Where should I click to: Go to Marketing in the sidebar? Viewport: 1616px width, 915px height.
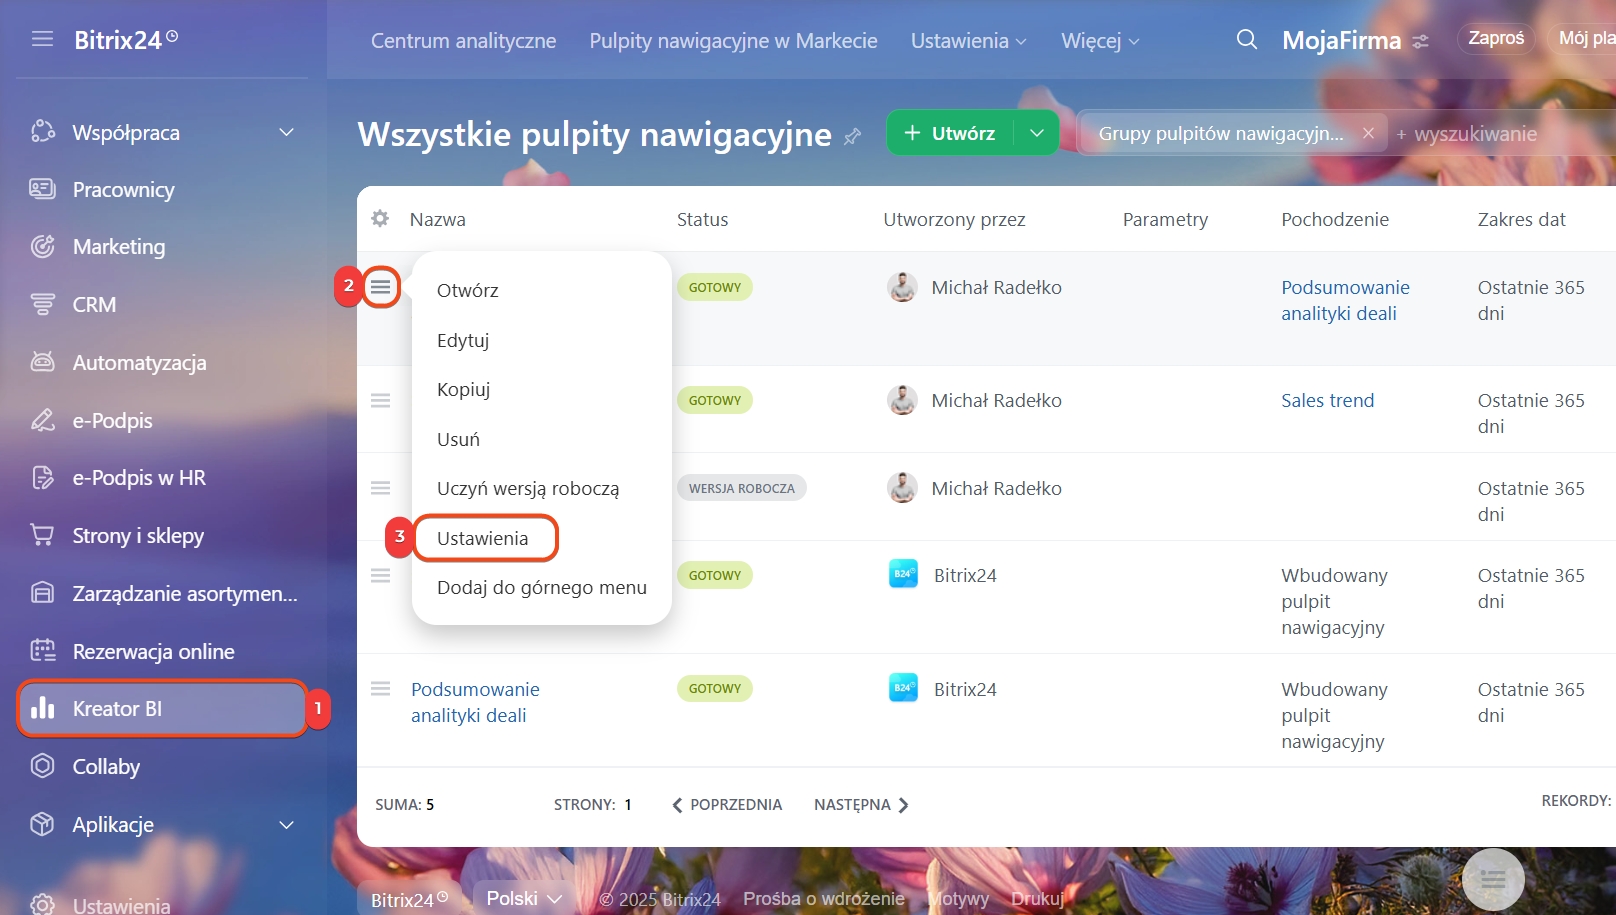tap(118, 247)
